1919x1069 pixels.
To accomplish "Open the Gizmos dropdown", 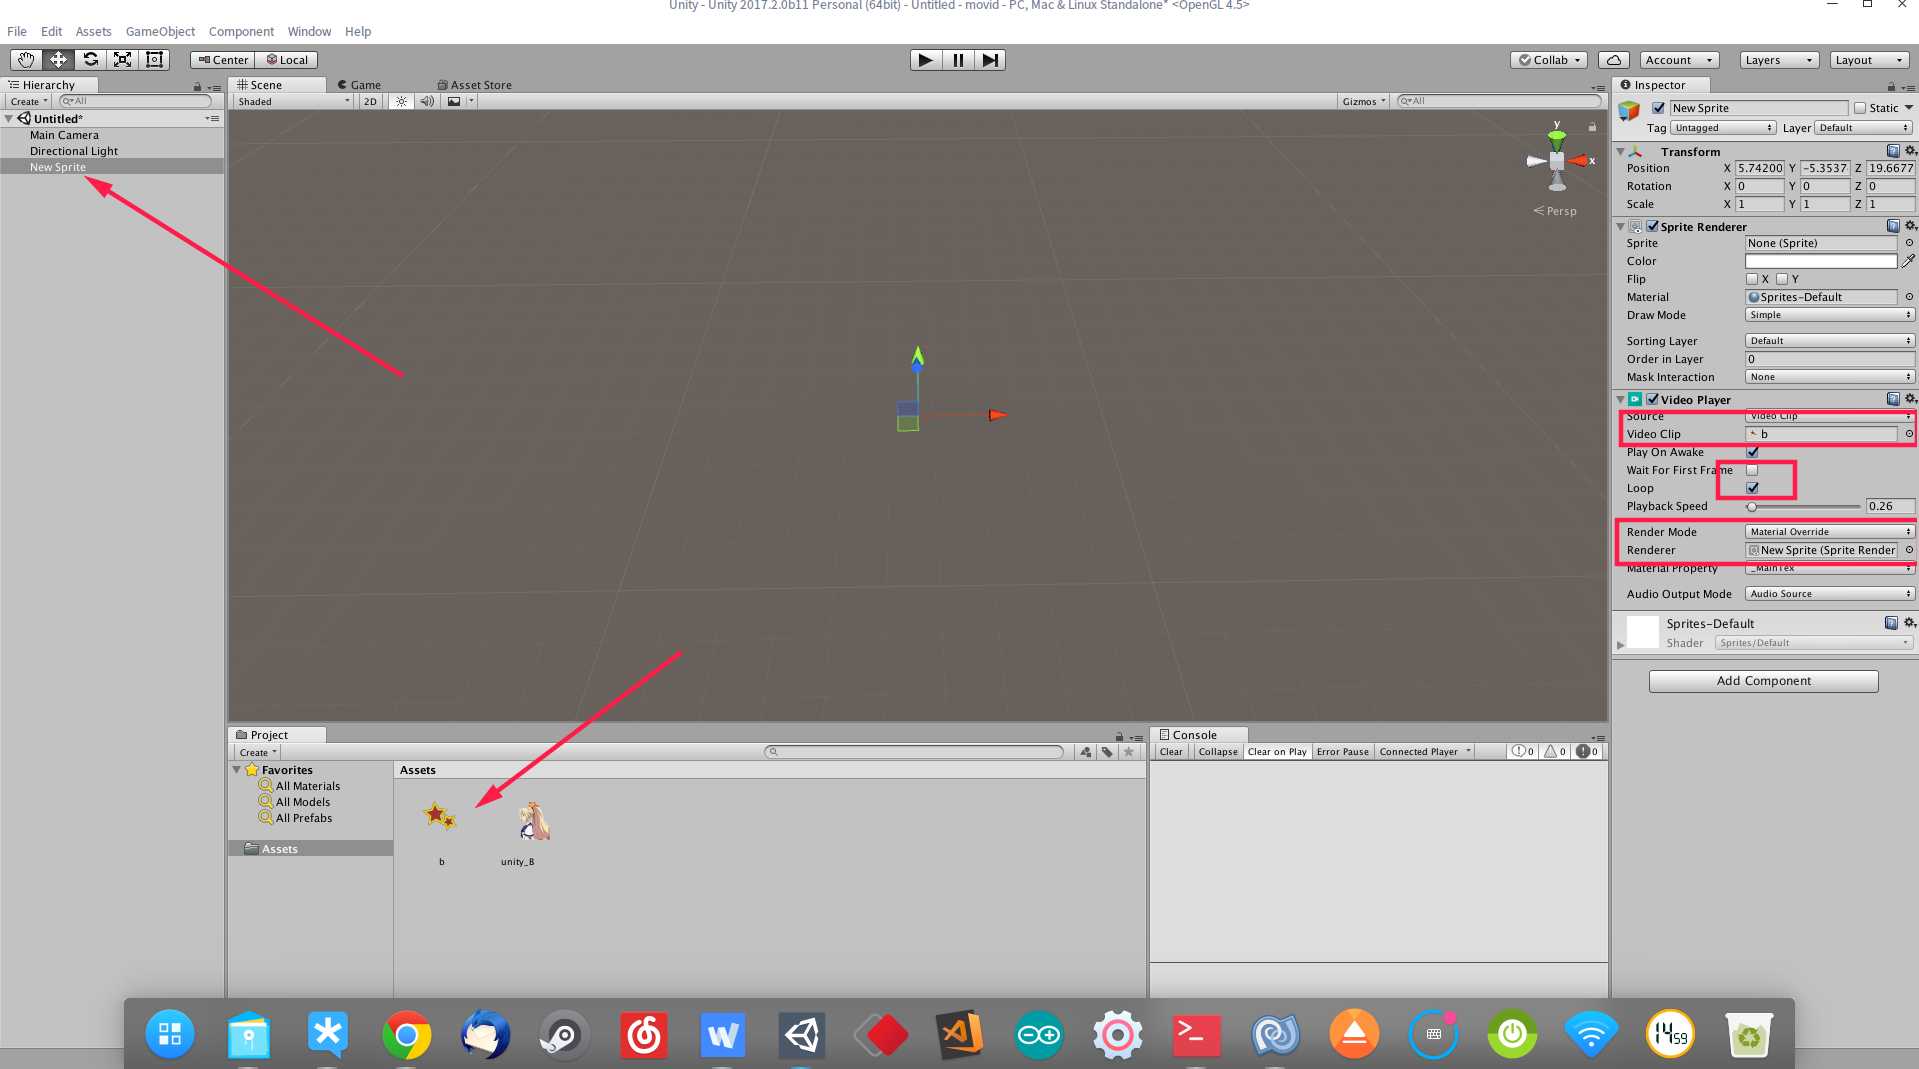I will pos(1364,101).
